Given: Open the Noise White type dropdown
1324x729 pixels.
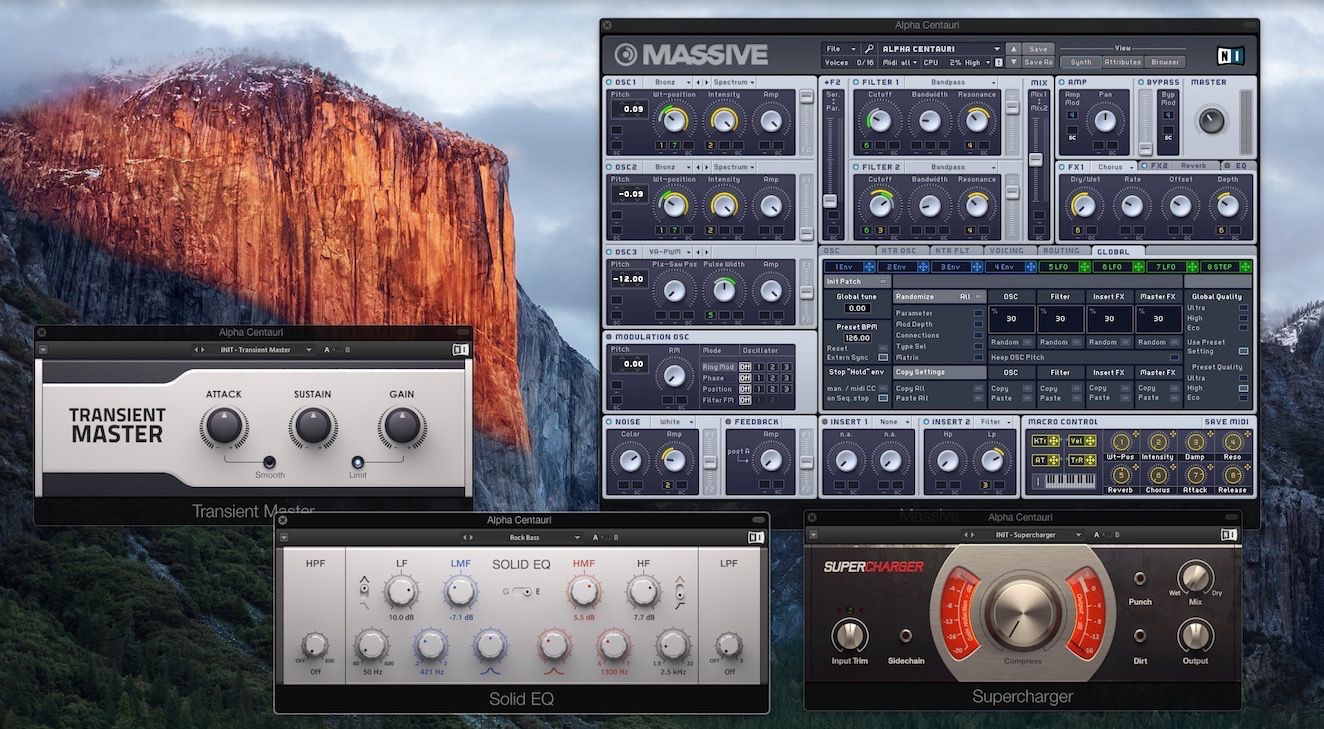Looking at the screenshot, I should [673, 422].
